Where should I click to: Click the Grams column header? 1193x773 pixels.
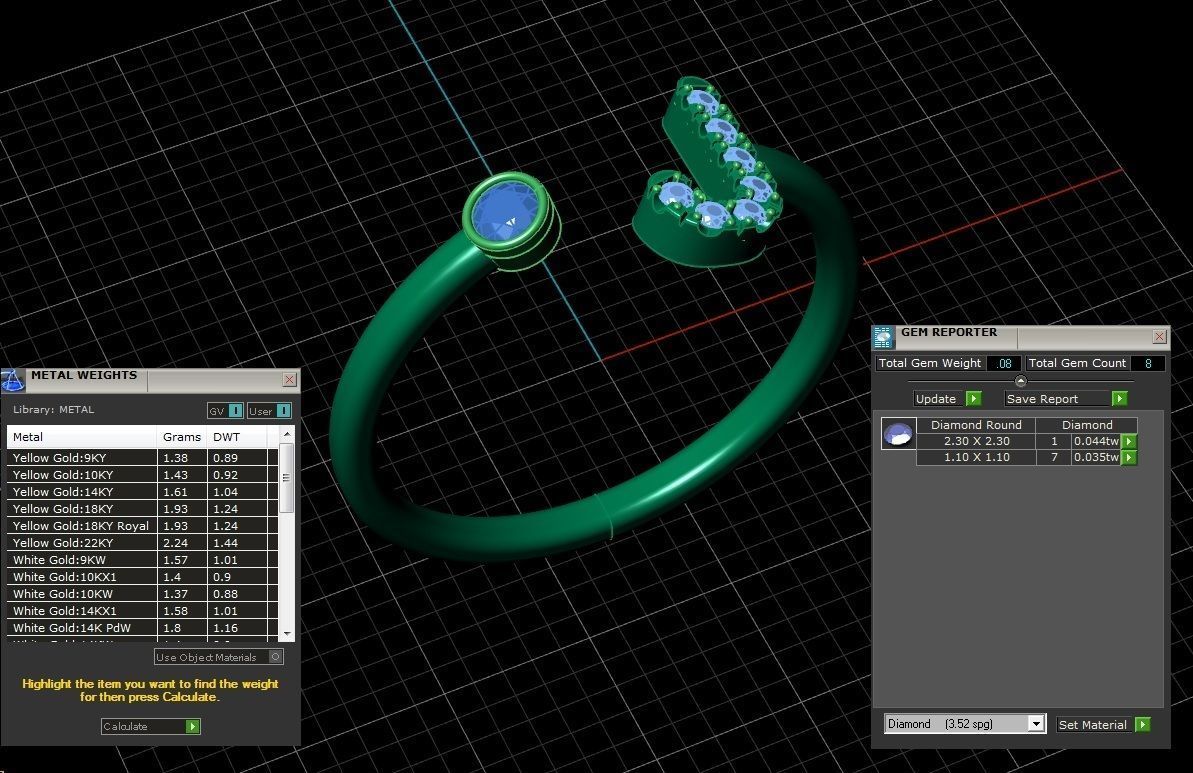(x=182, y=437)
